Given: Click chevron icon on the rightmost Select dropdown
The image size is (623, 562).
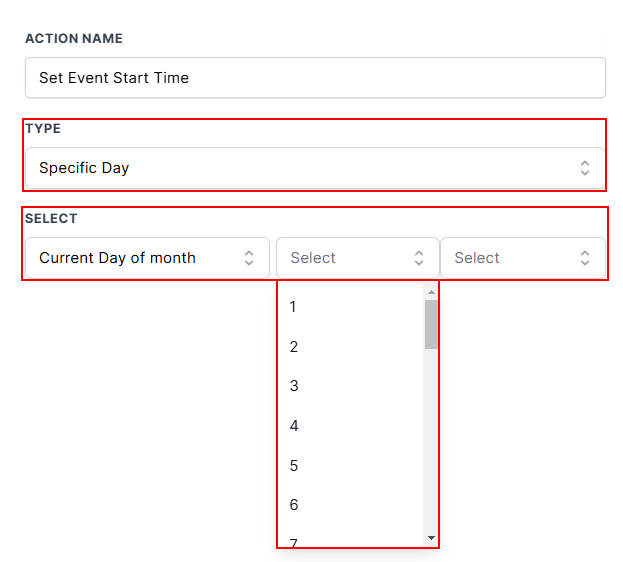Looking at the screenshot, I should 585,258.
